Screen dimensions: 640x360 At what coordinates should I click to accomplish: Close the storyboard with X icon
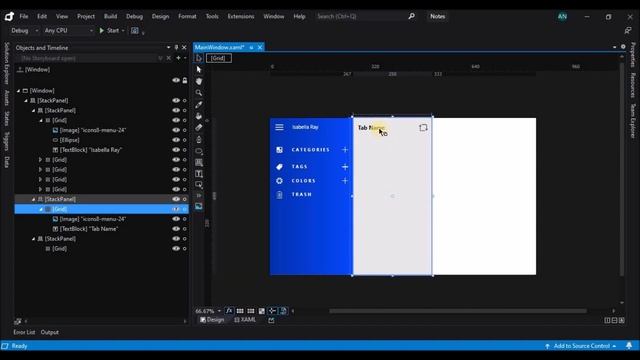(169, 58)
